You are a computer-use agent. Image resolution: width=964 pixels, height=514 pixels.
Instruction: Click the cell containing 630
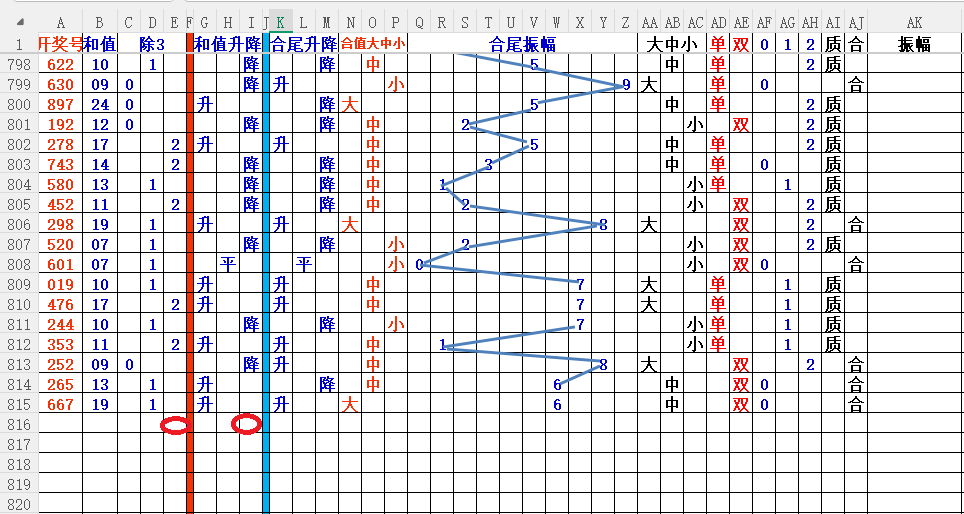coord(60,84)
